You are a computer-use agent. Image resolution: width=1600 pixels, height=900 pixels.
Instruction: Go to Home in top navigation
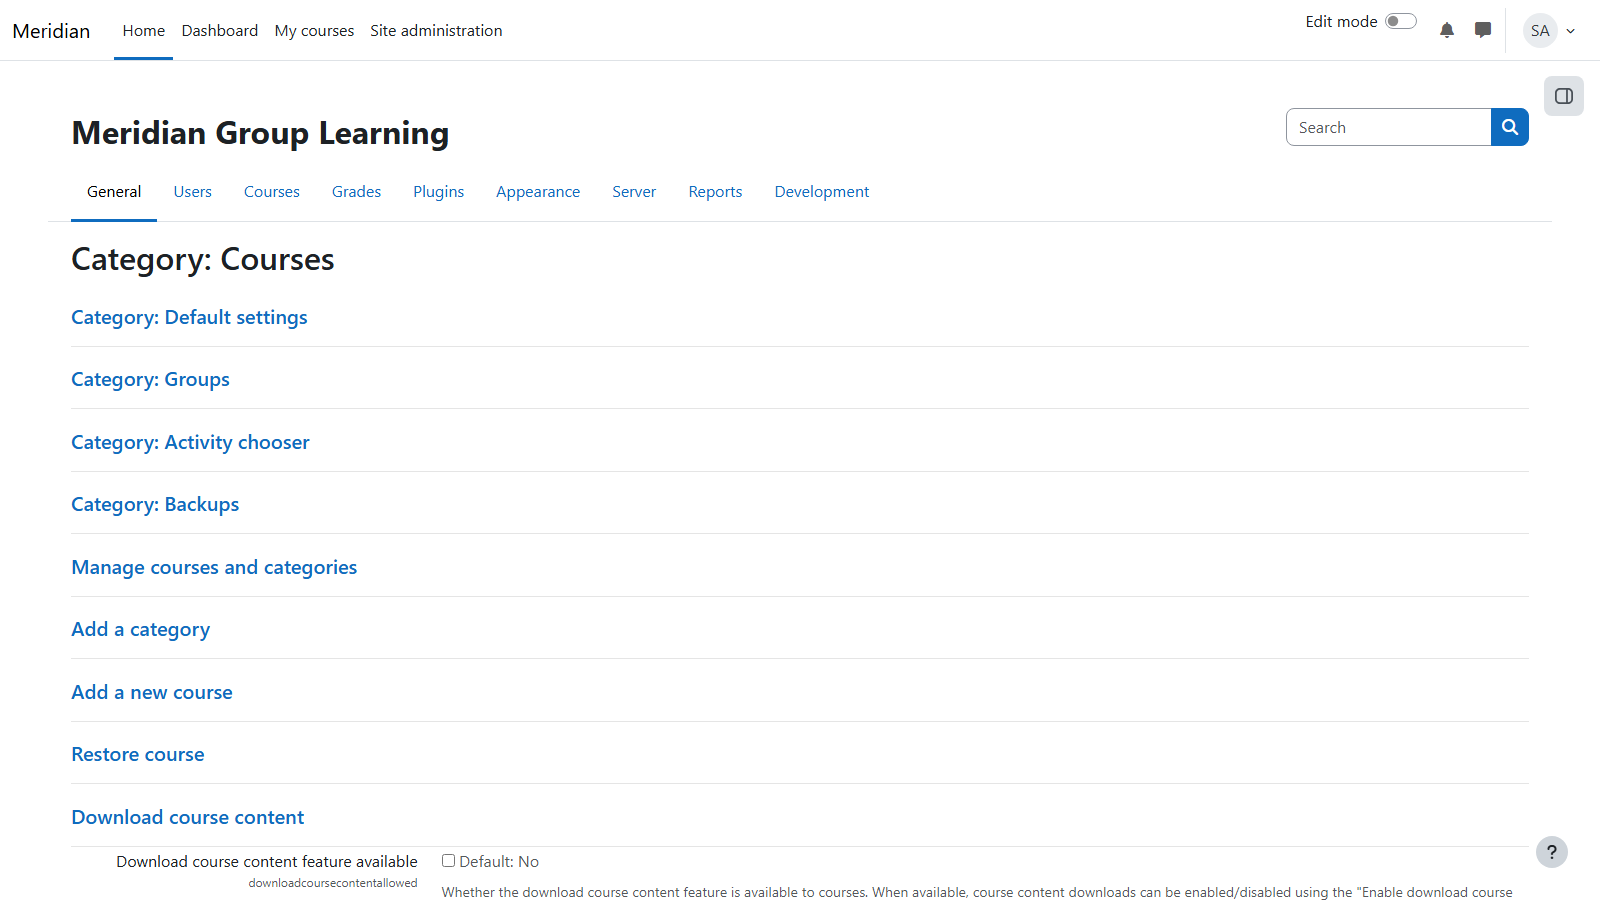144,30
